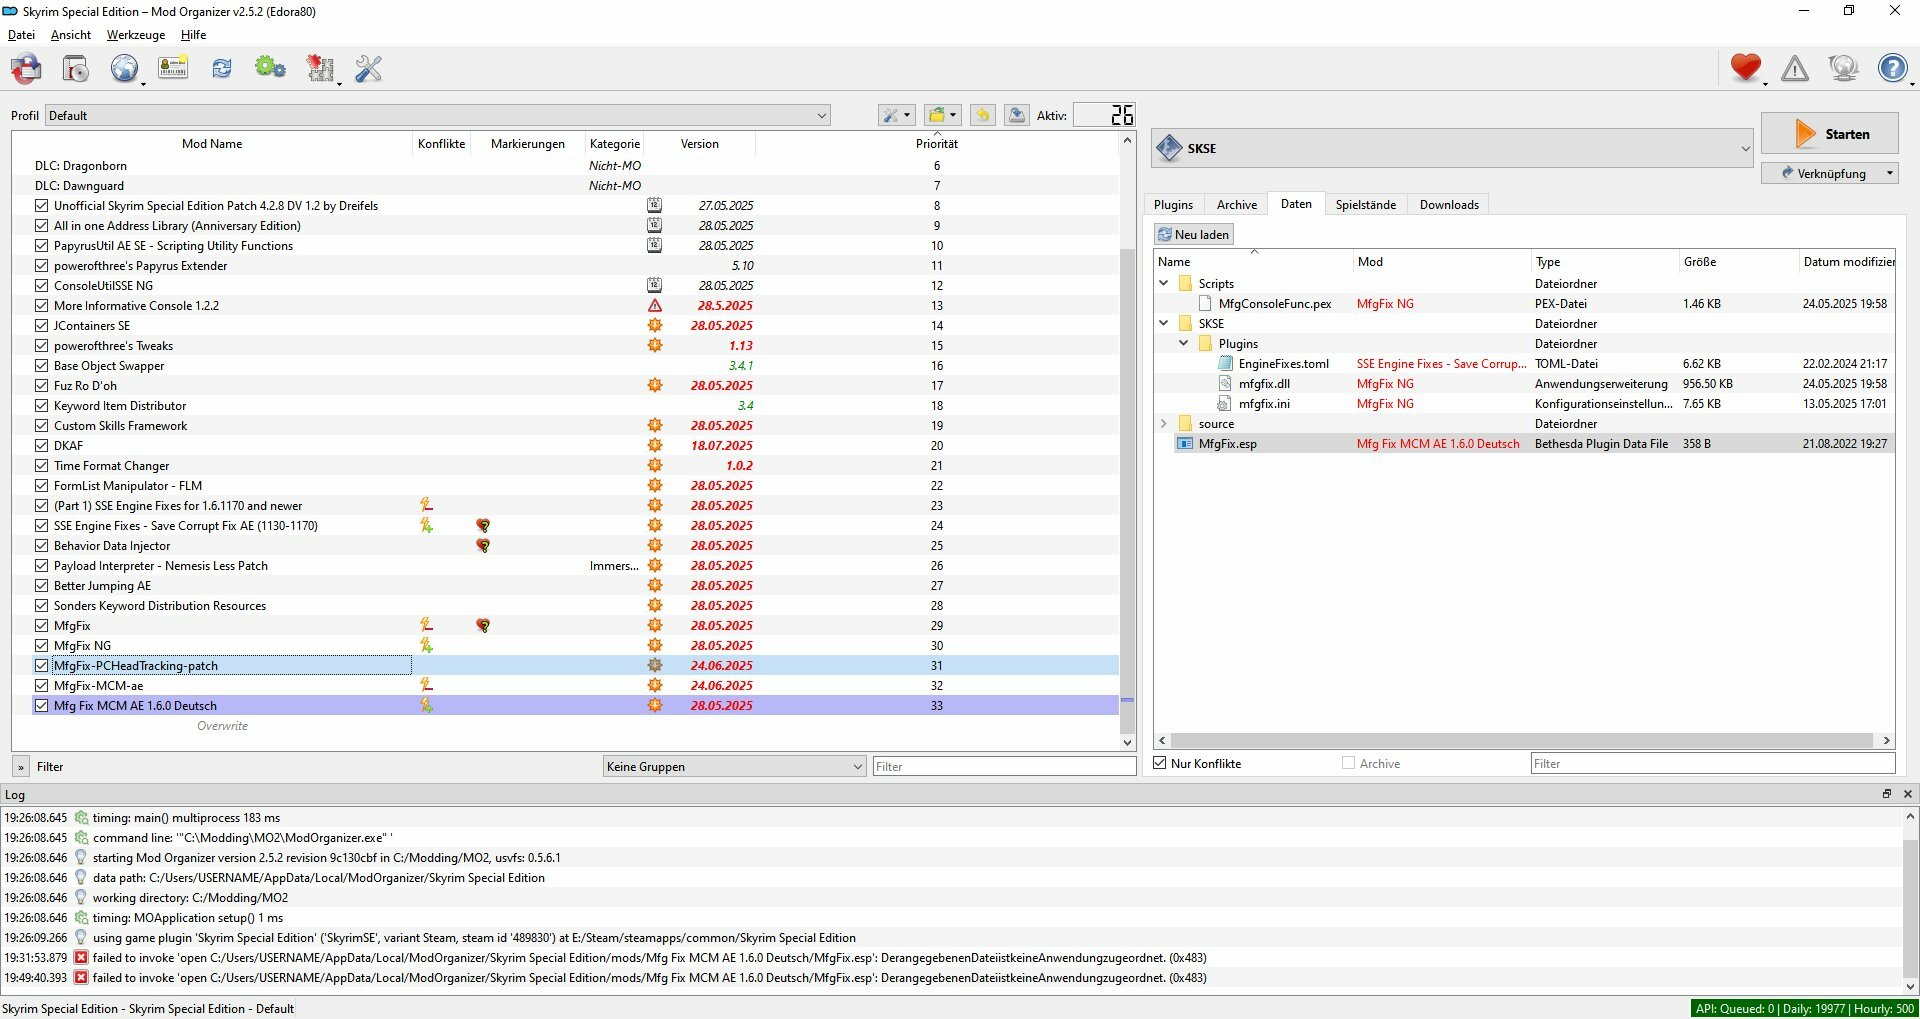Click the update check globe icon
1920x1019 pixels.
(1843, 68)
